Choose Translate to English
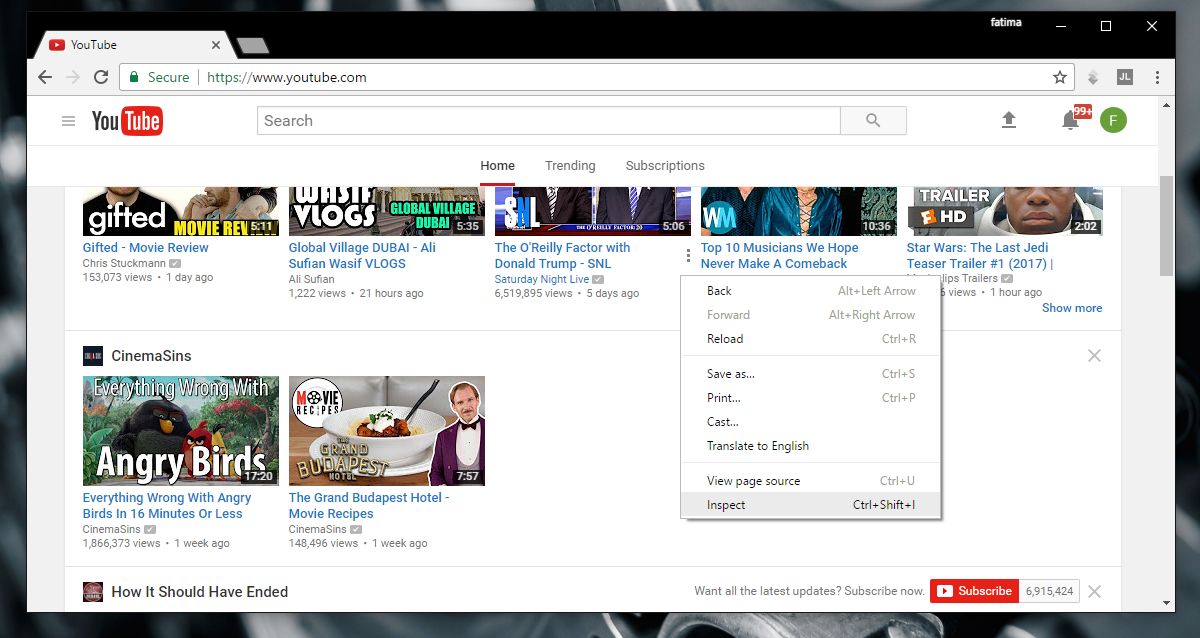Image resolution: width=1200 pixels, height=638 pixels. click(810, 446)
